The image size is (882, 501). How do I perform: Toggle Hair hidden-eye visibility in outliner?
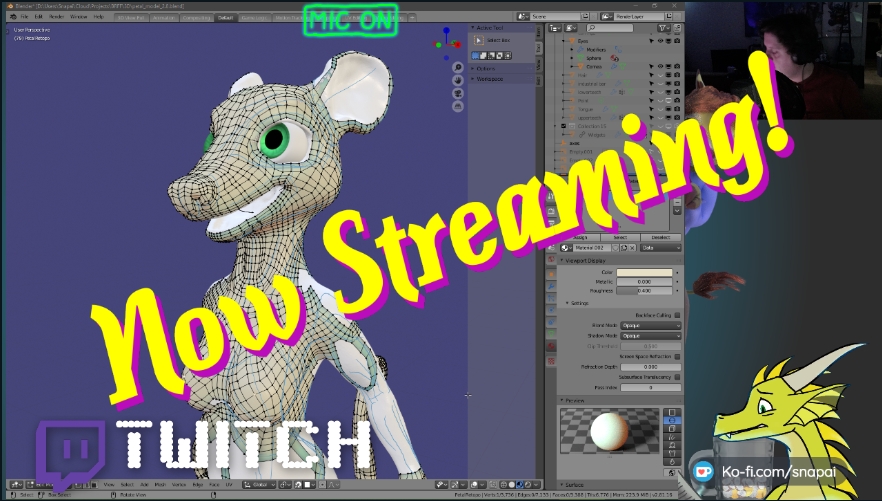point(660,75)
